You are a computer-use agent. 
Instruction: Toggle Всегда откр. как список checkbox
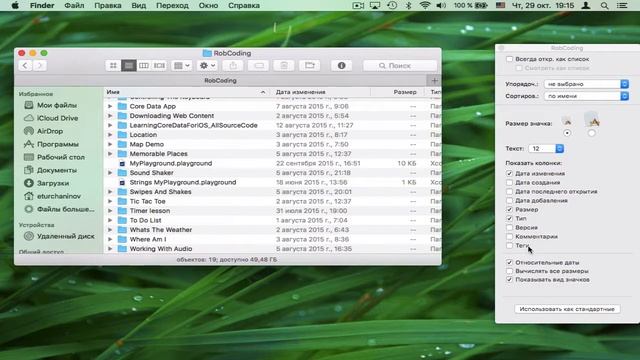(509, 59)
